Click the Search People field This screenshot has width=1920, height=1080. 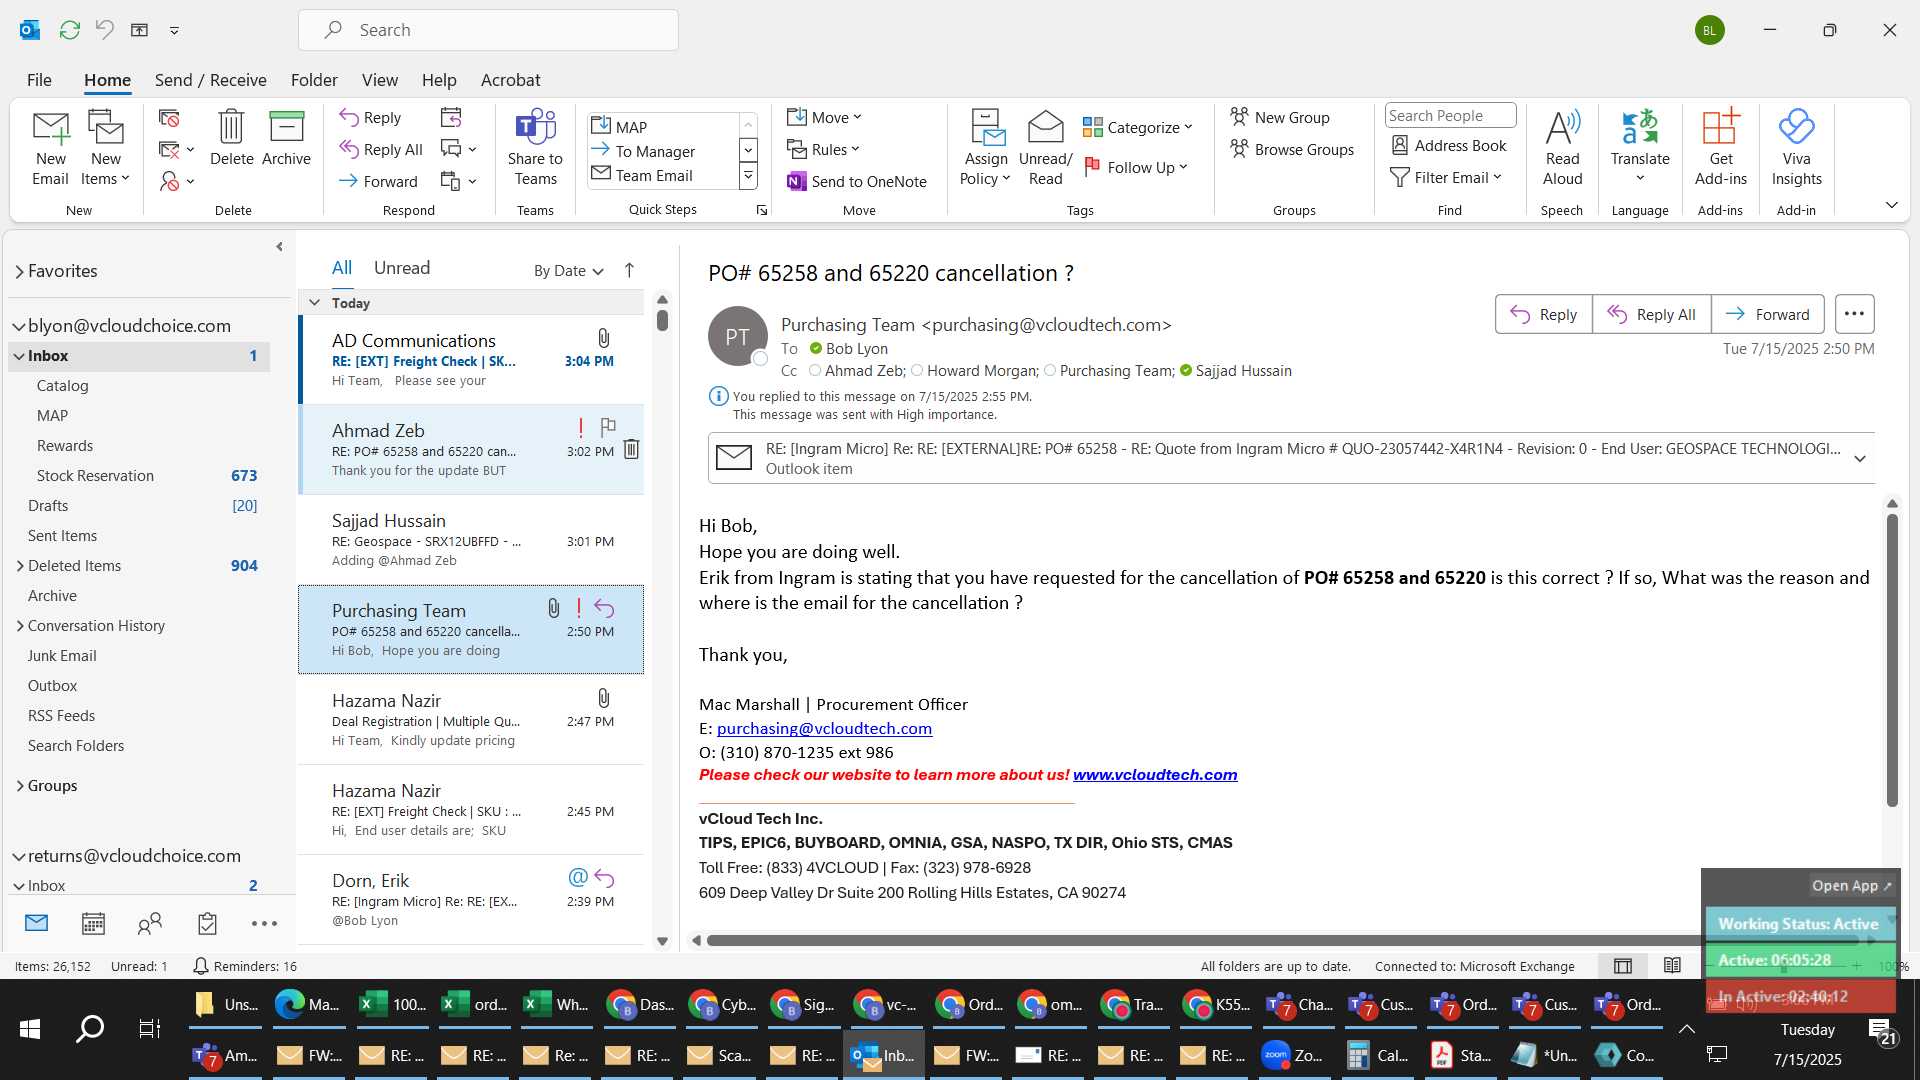click(1450, 115)
